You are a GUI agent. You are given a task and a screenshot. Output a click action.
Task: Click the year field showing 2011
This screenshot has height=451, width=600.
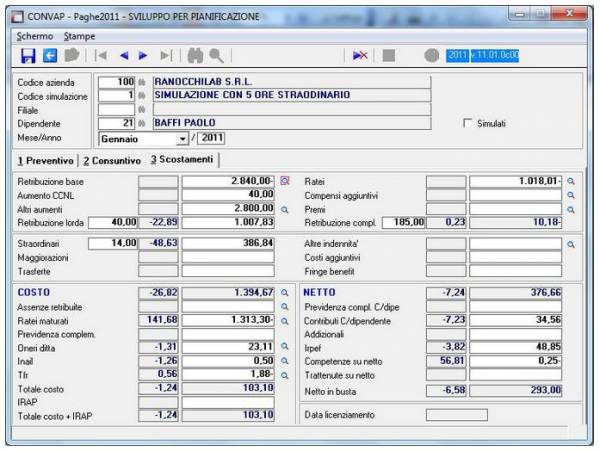(211, 138)
